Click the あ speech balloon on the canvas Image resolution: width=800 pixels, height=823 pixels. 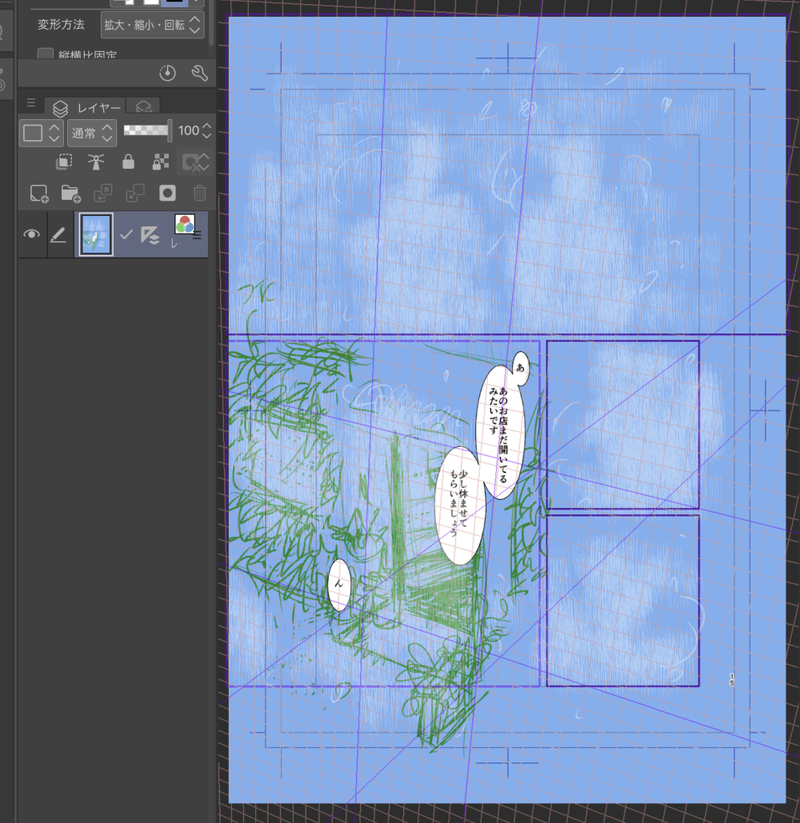coord(520,367)
